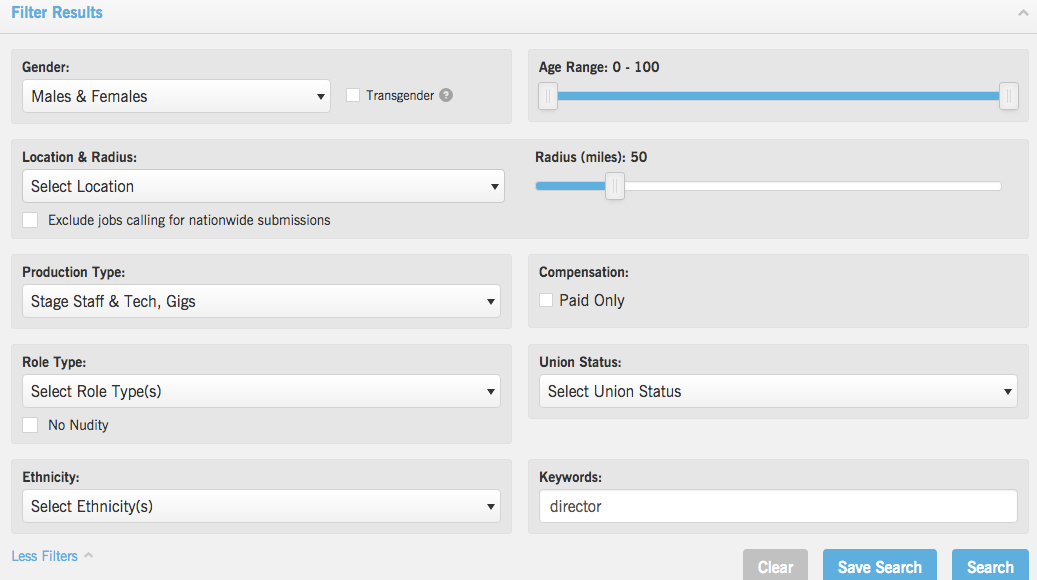Enable the No Nudity checkbox
Viewport: 1037px width, 580px height.
(30, 425)
